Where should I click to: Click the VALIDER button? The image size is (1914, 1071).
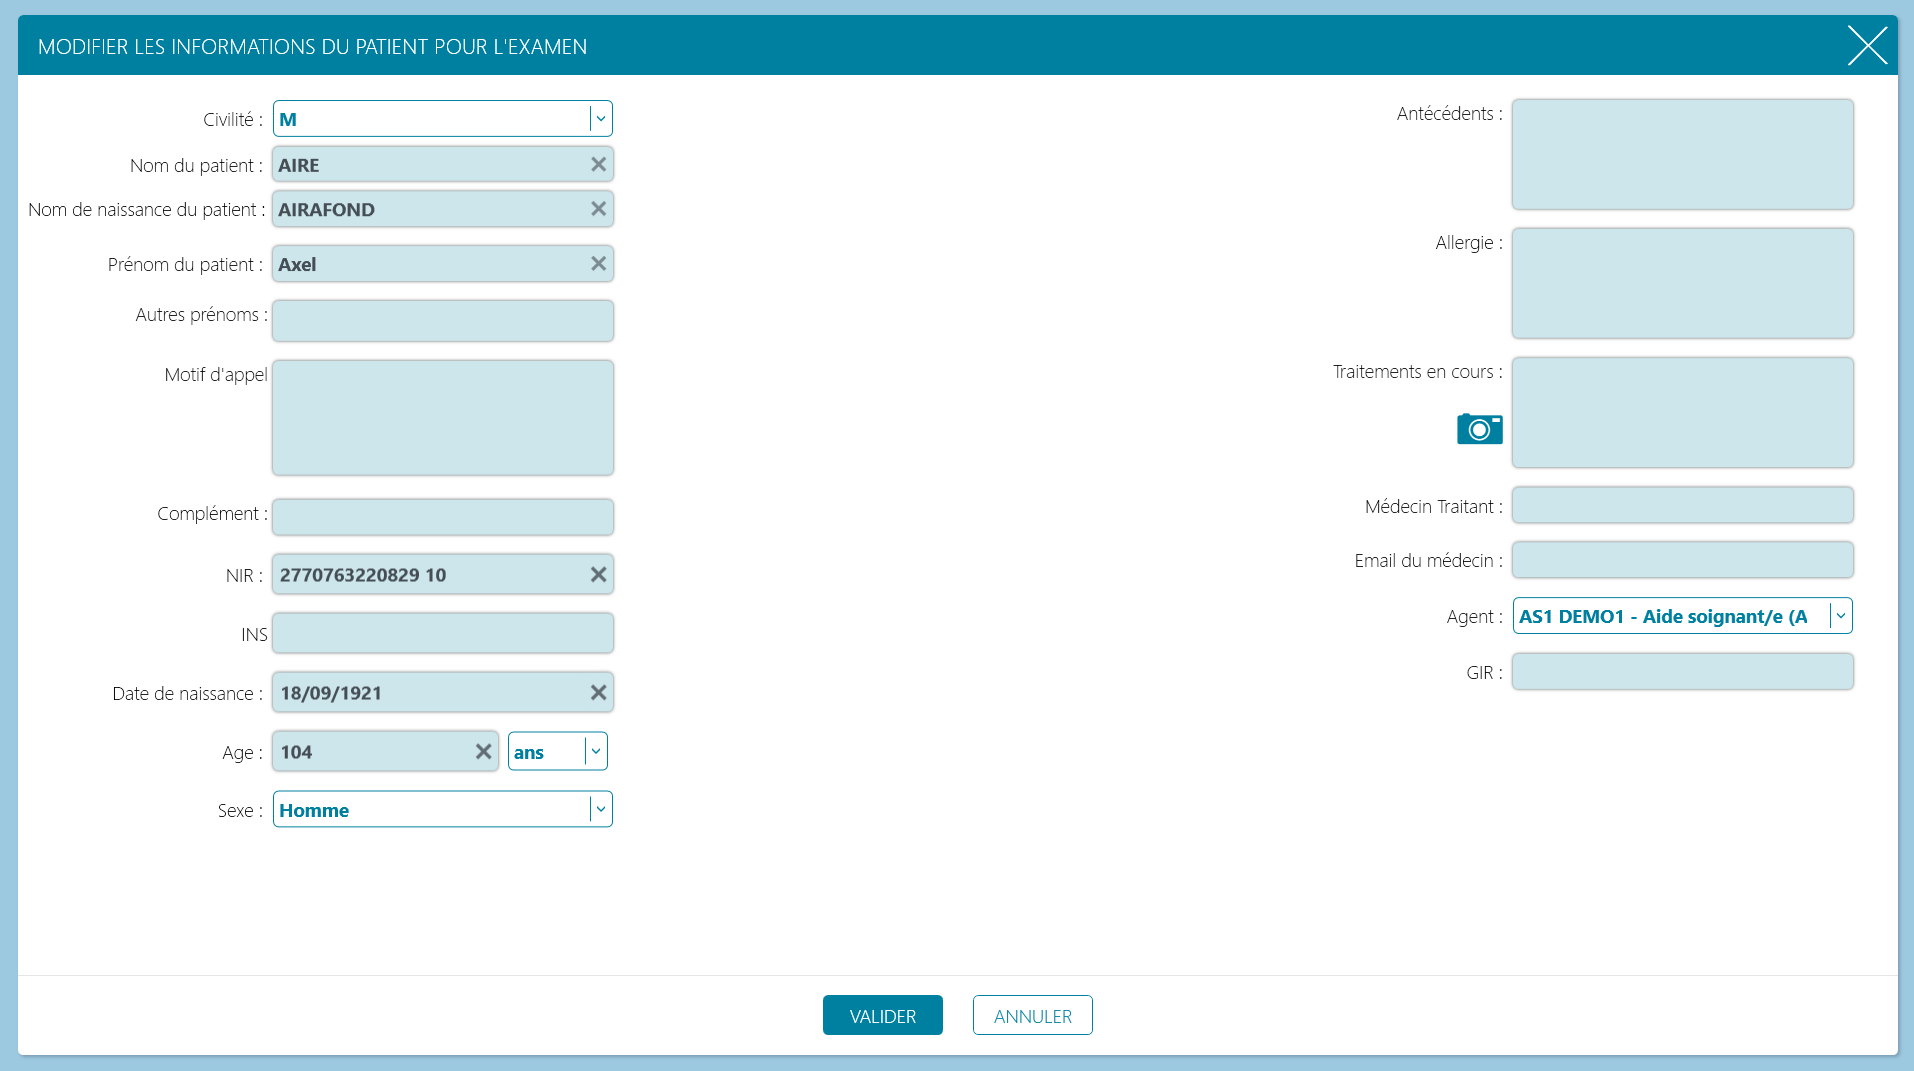(x=883, y=1016)
